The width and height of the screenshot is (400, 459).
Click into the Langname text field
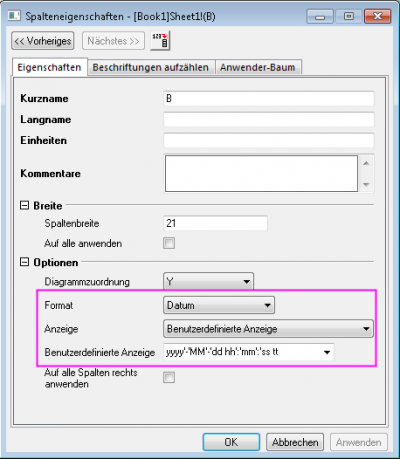click(x=269, y=119)
